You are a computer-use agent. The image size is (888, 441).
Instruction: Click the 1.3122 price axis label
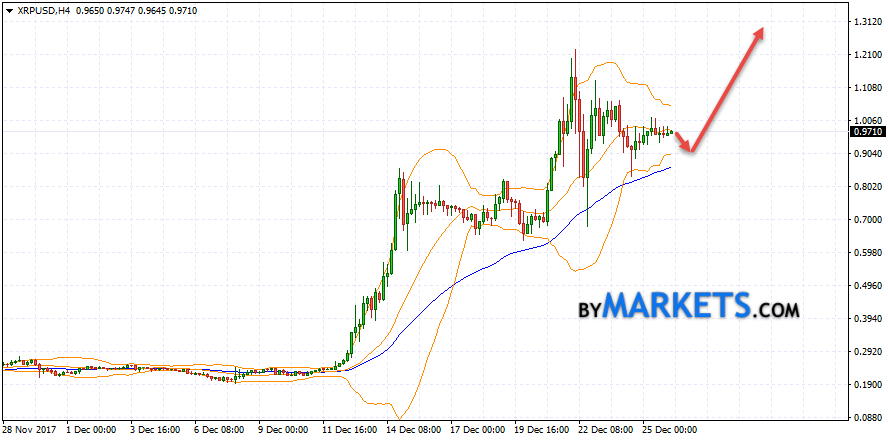866,21
